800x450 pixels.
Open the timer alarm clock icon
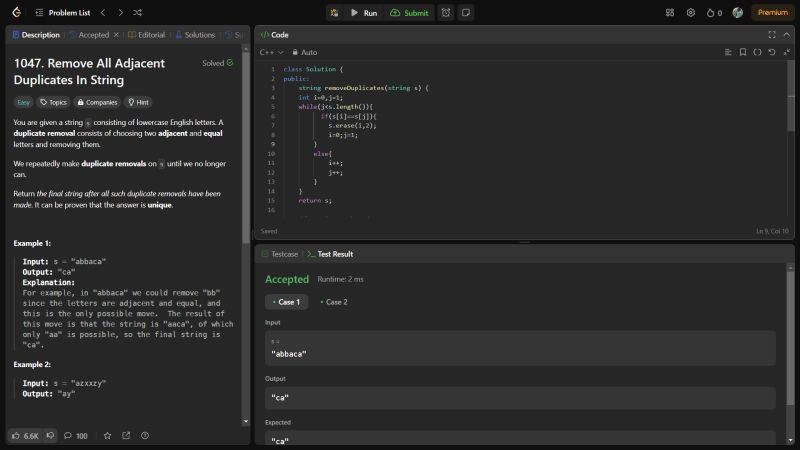click(x=446, y=13)
